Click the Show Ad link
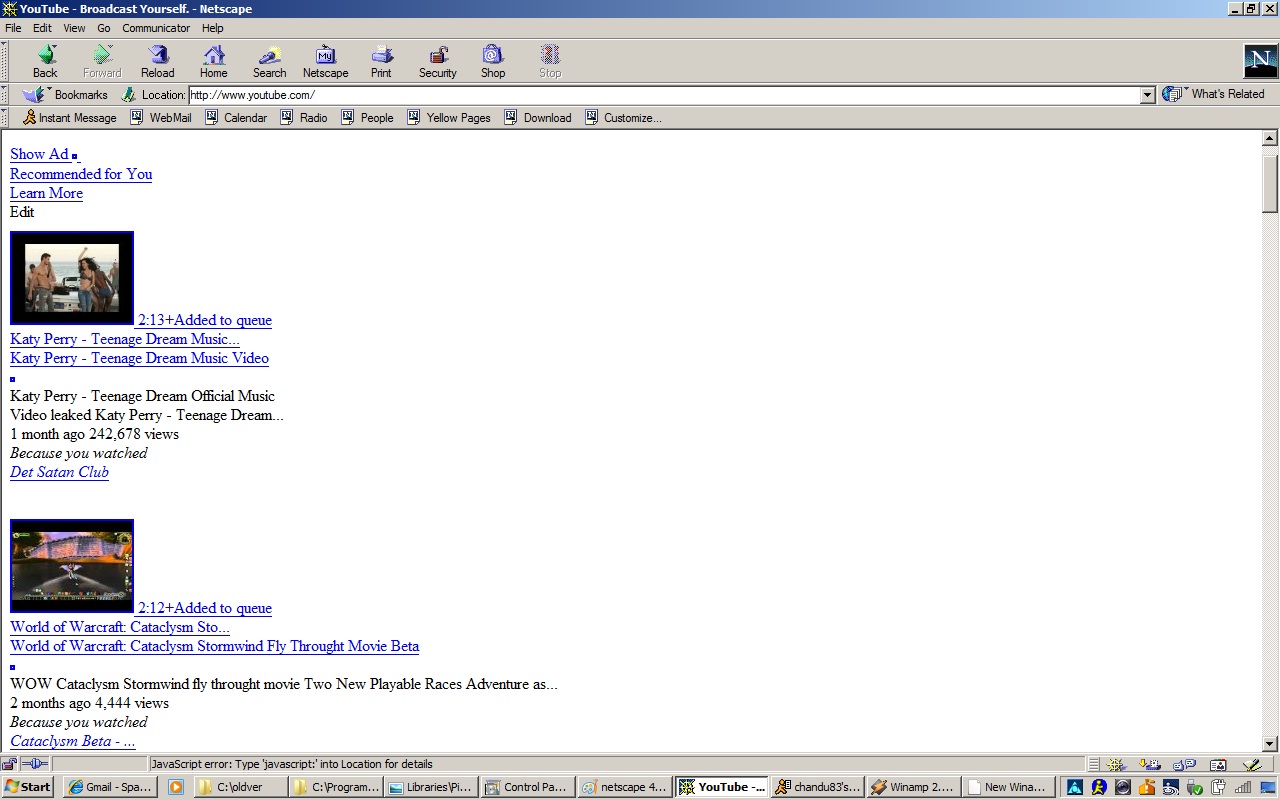 pyautogui.click(x=39, y=154)
